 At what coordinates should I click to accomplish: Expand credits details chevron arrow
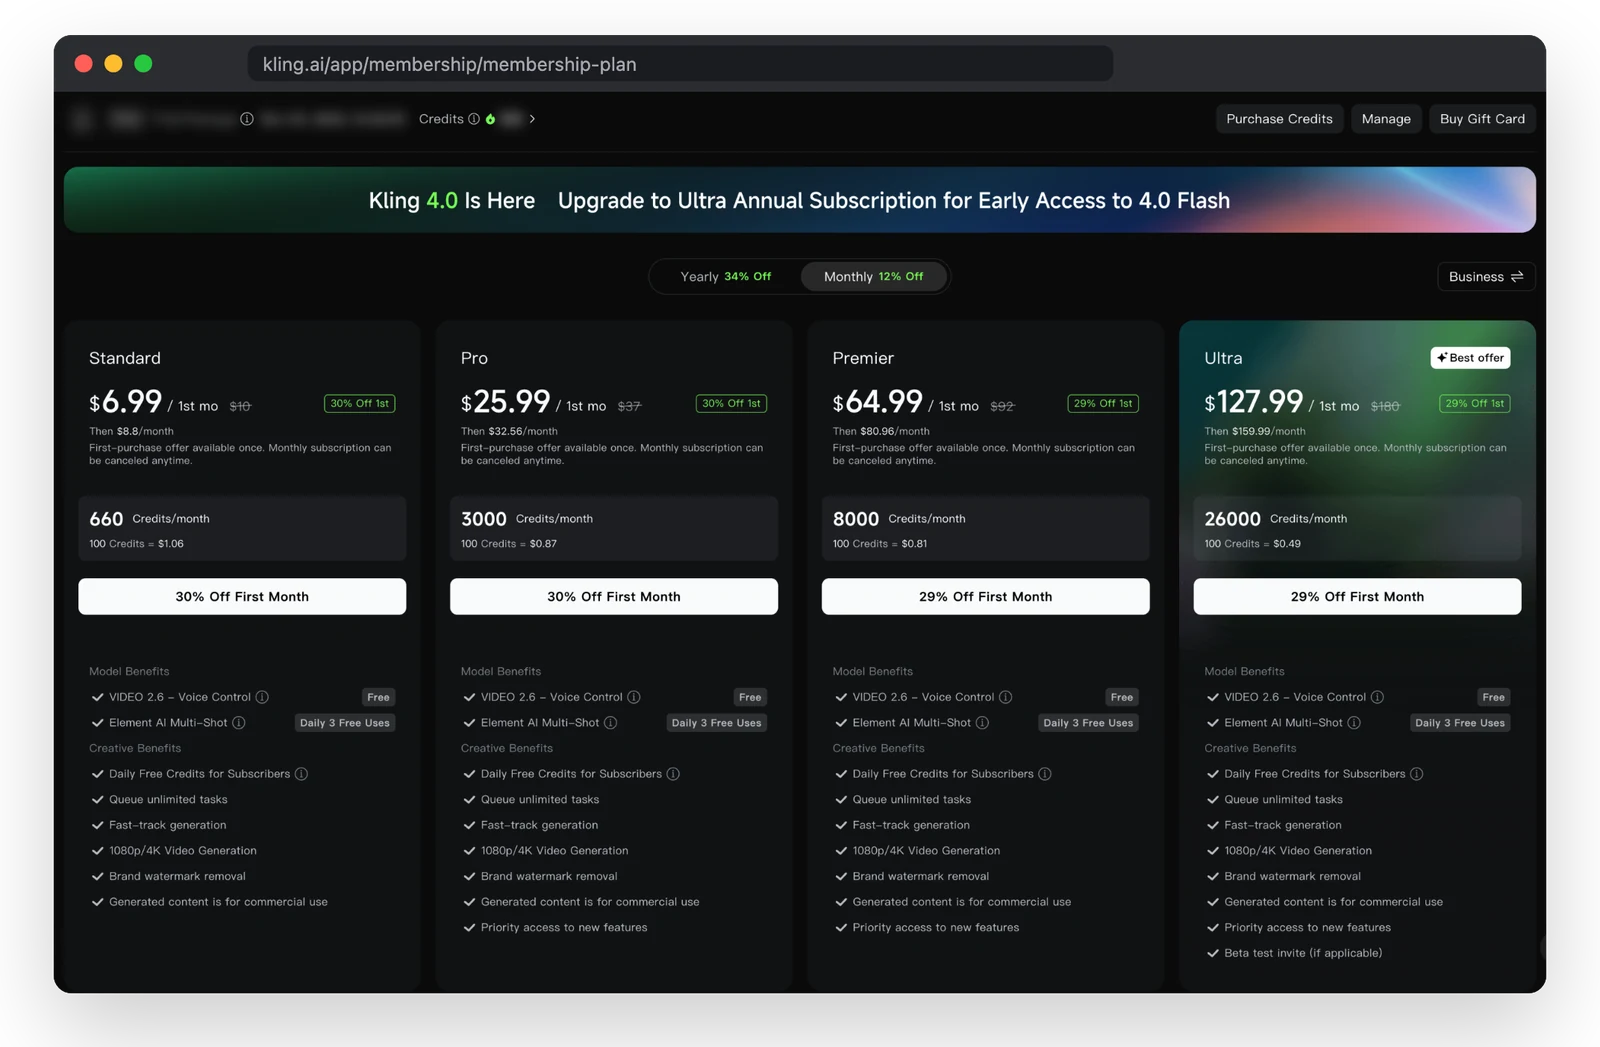click(x=532, y=119)
